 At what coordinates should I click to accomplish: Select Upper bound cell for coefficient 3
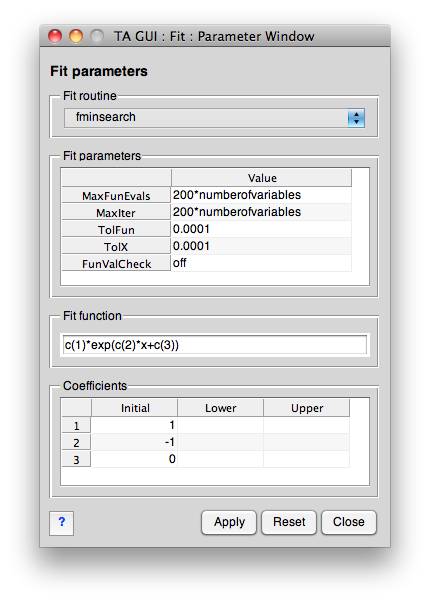pyautogui.click(x=306, y=459)
